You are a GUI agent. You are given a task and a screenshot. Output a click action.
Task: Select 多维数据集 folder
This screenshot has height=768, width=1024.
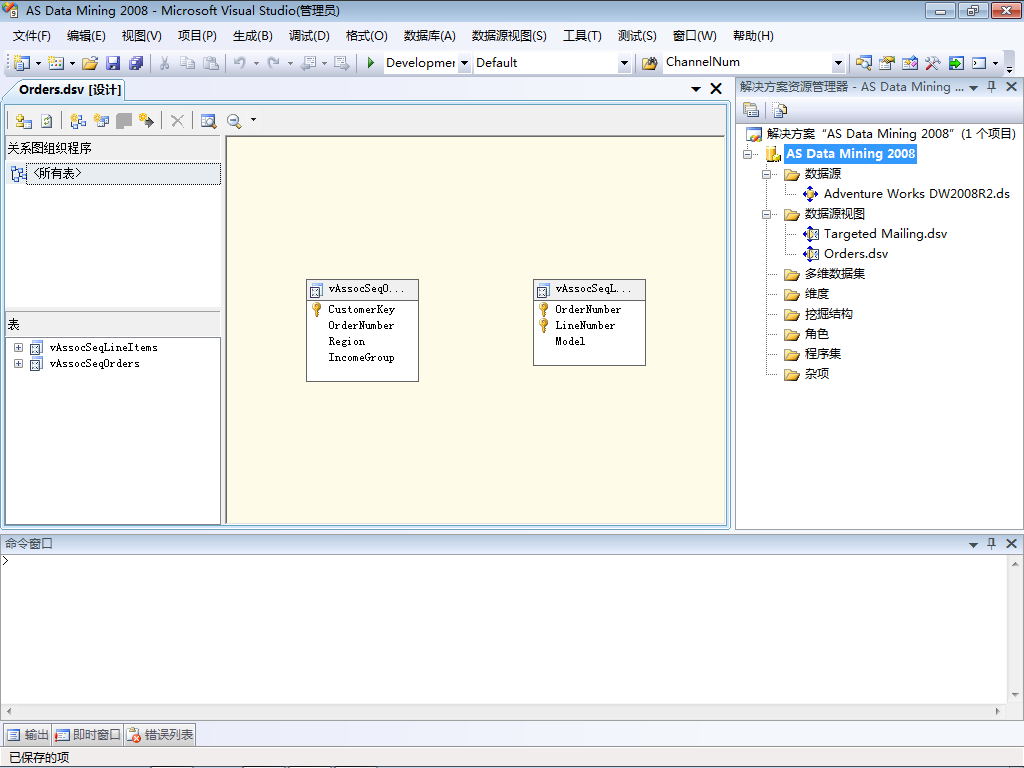pyautogui.click(x=835, y=274)
